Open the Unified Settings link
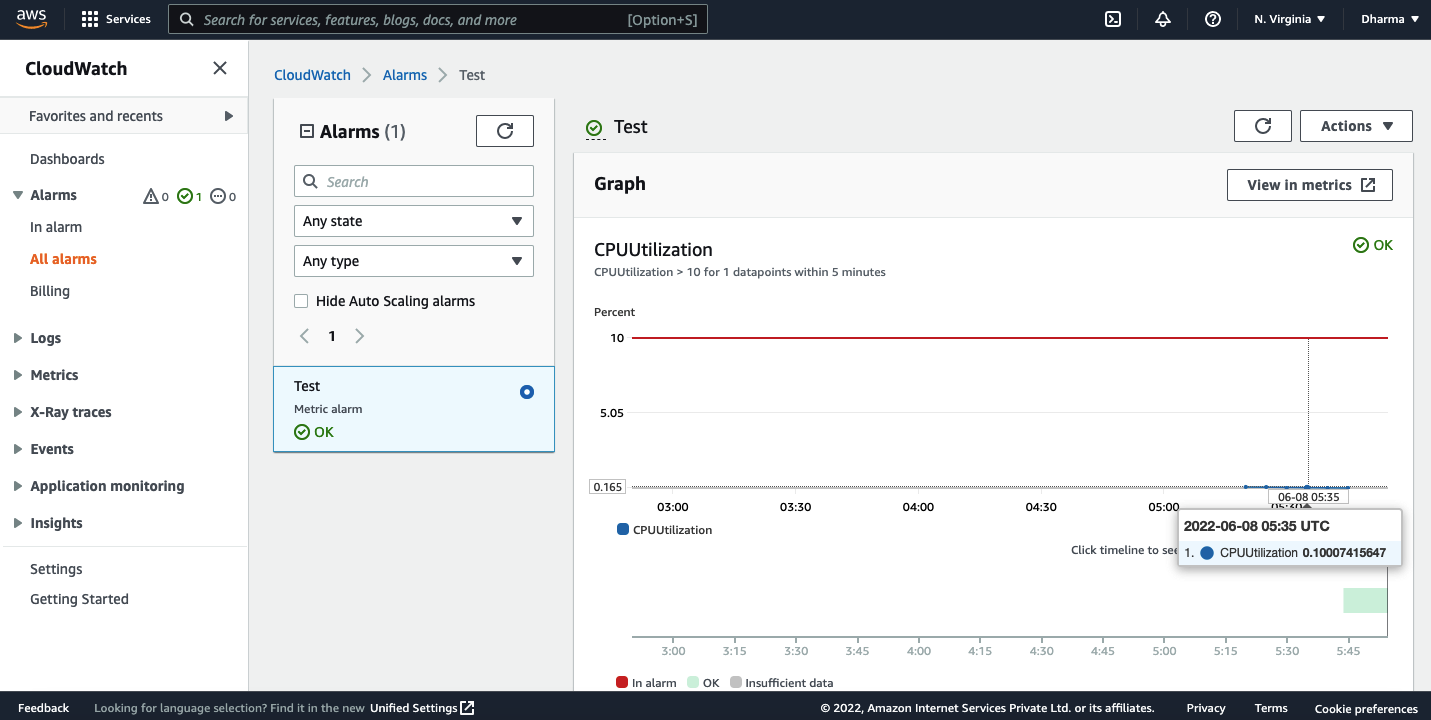Viewport: 1431px width, 720px height. click(422, 708)
